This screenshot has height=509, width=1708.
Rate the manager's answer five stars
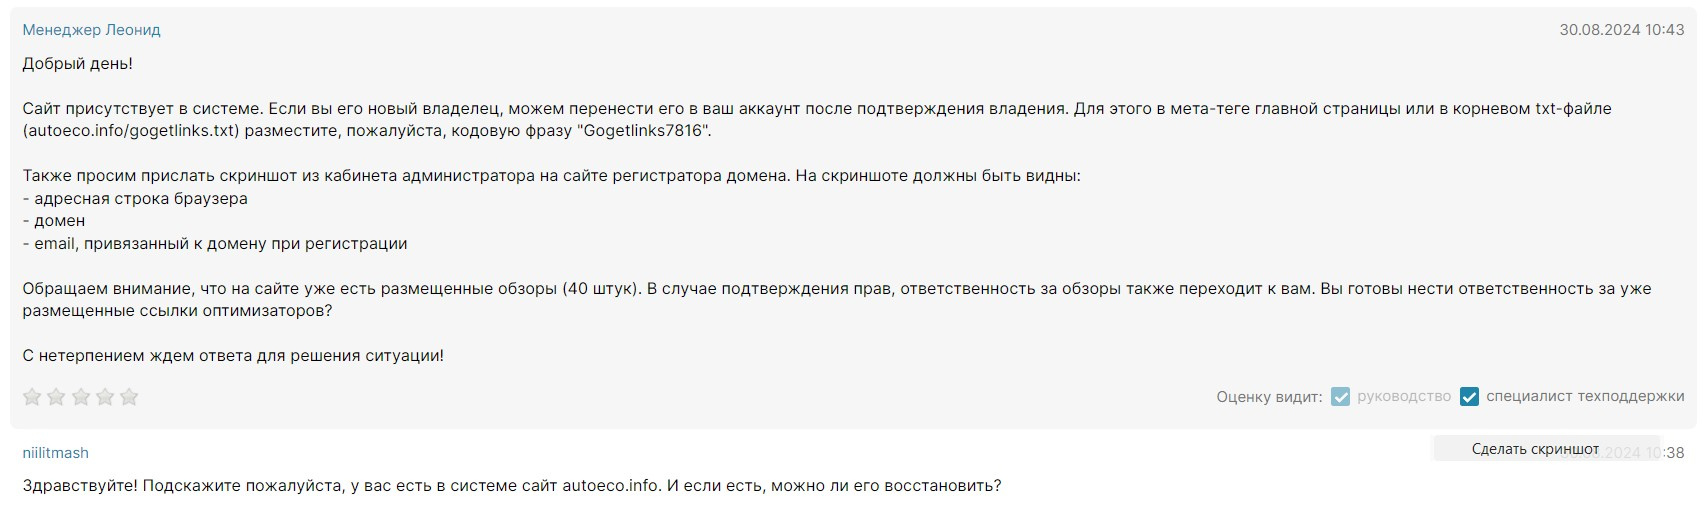[129, 397]
